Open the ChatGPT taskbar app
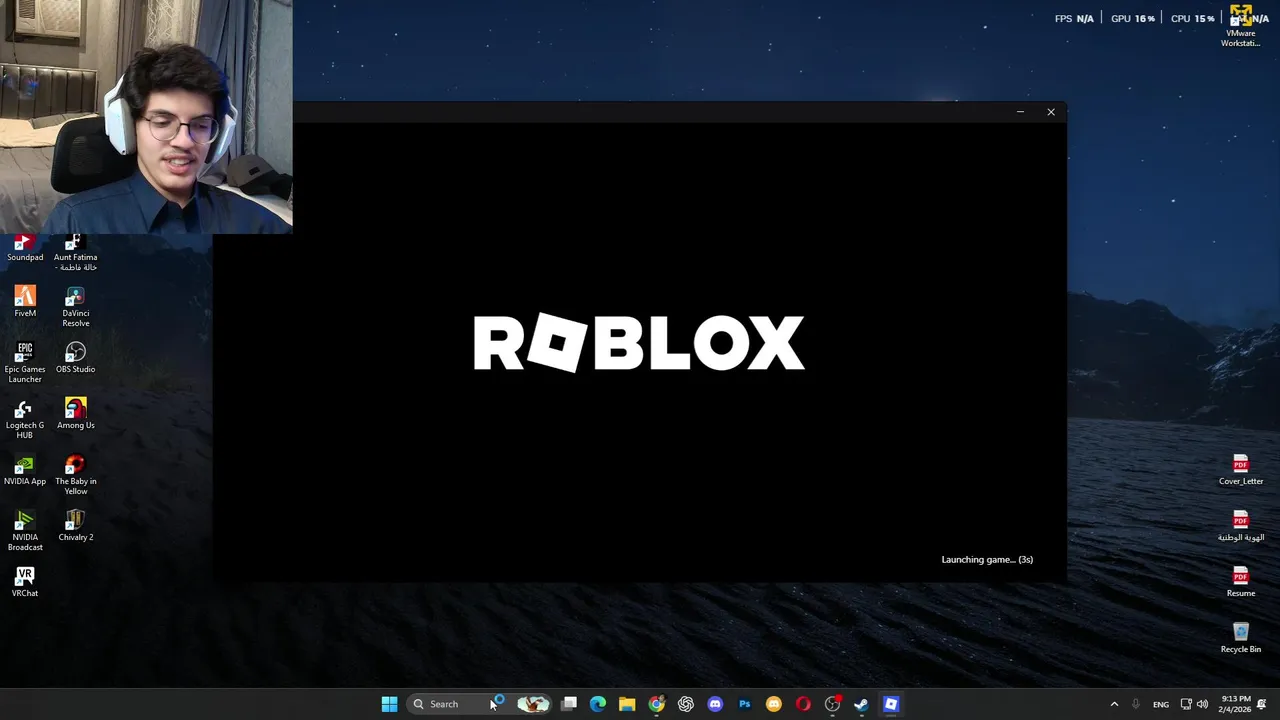Viewport: 1280px width, 720px height. tap(686, 704)
